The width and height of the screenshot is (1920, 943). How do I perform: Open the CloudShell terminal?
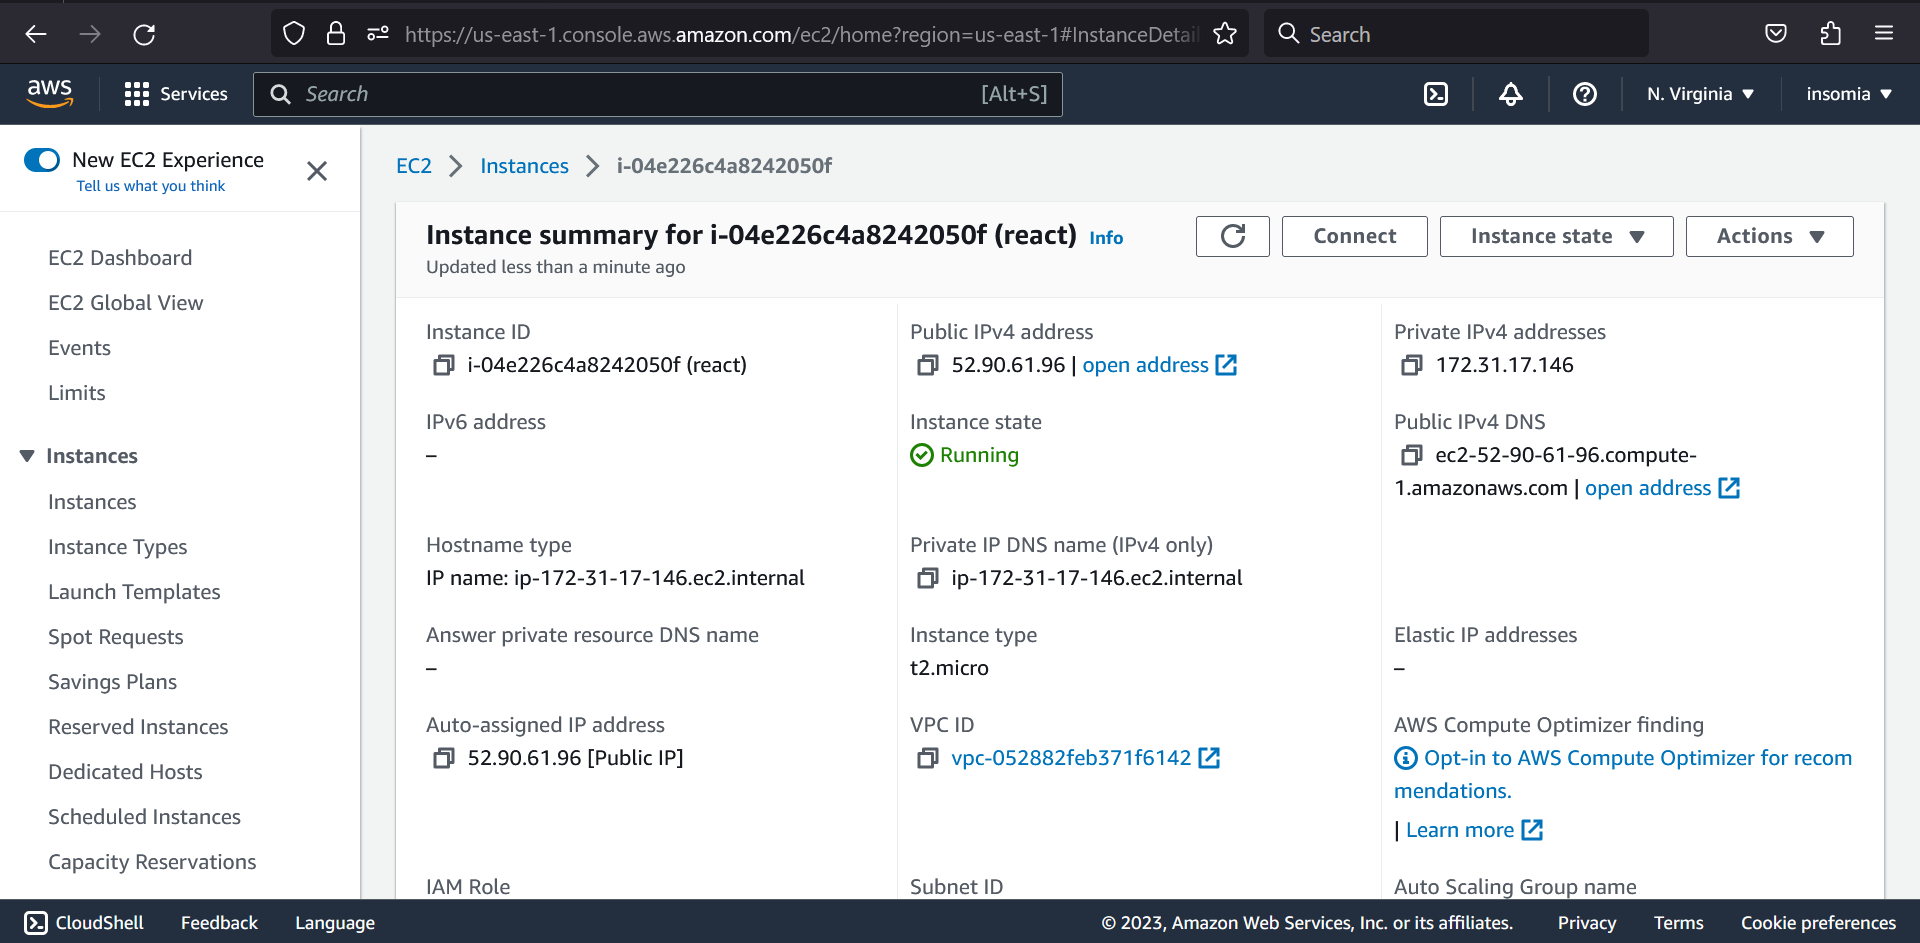pyautogui.click(x=83, y=922)
